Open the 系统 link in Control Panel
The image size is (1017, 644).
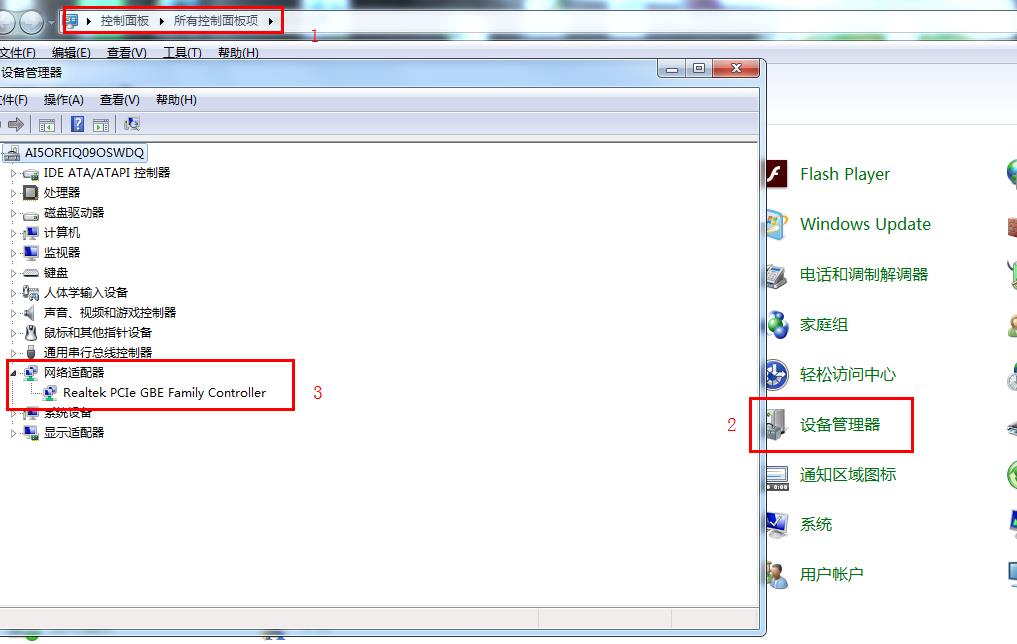click(x=816, y=525)
